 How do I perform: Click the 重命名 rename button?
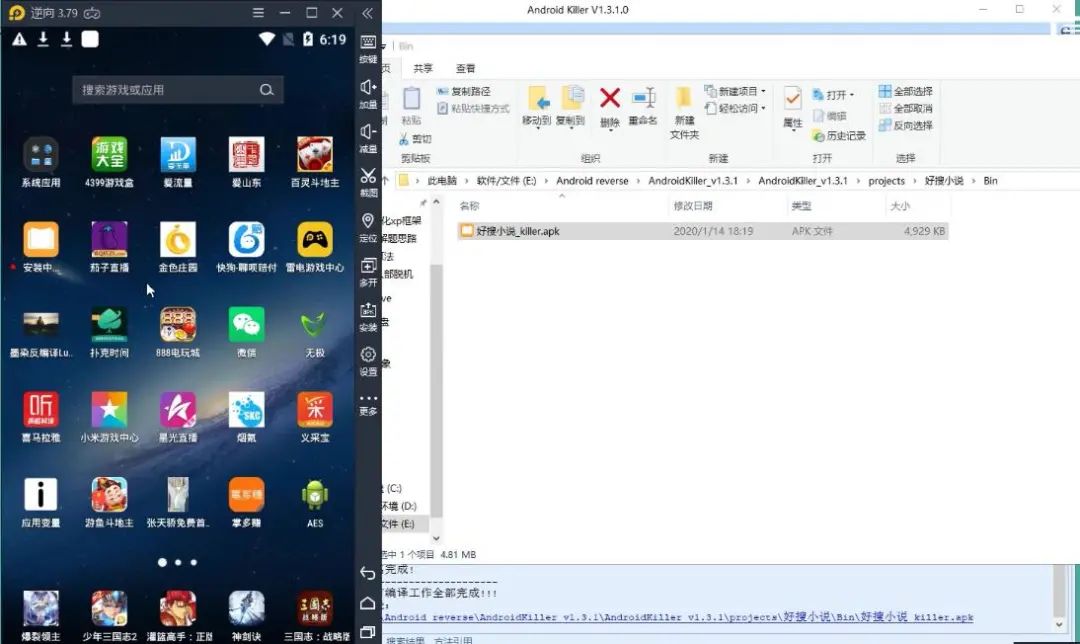point(643,105)
